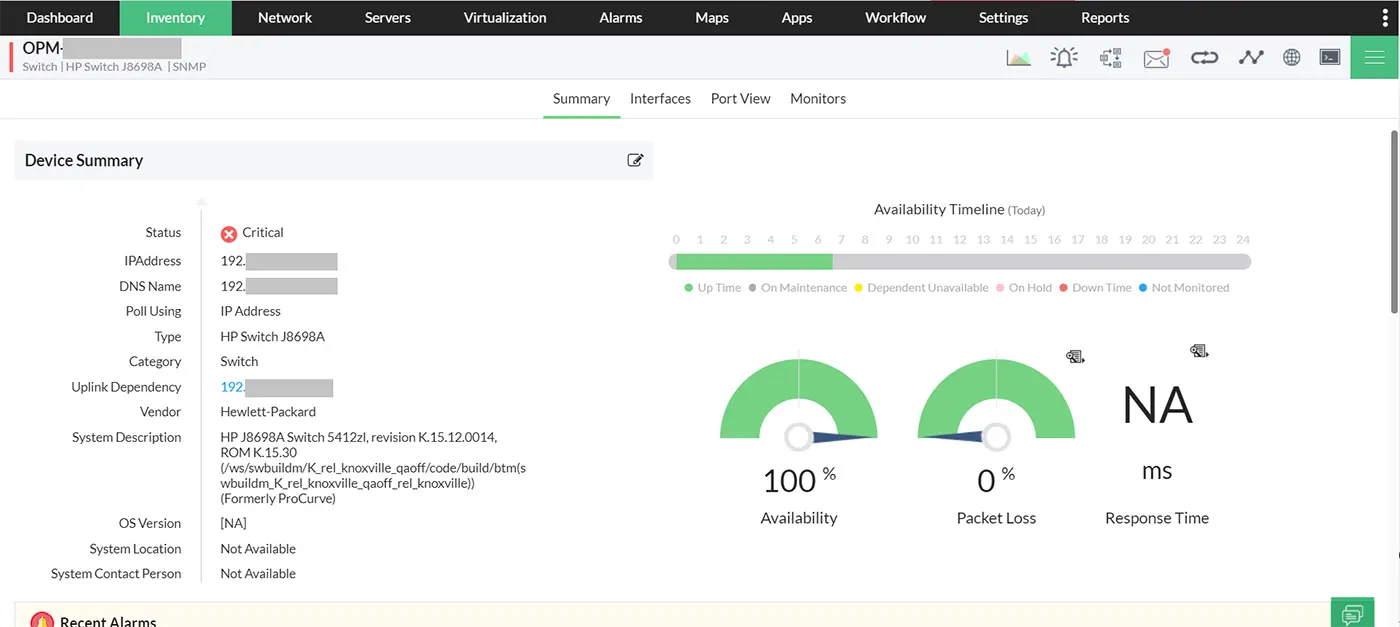Click the gauge icon above Packet Loss dial
Screen dimensions: 1400x627
[x=1074, y=356]
